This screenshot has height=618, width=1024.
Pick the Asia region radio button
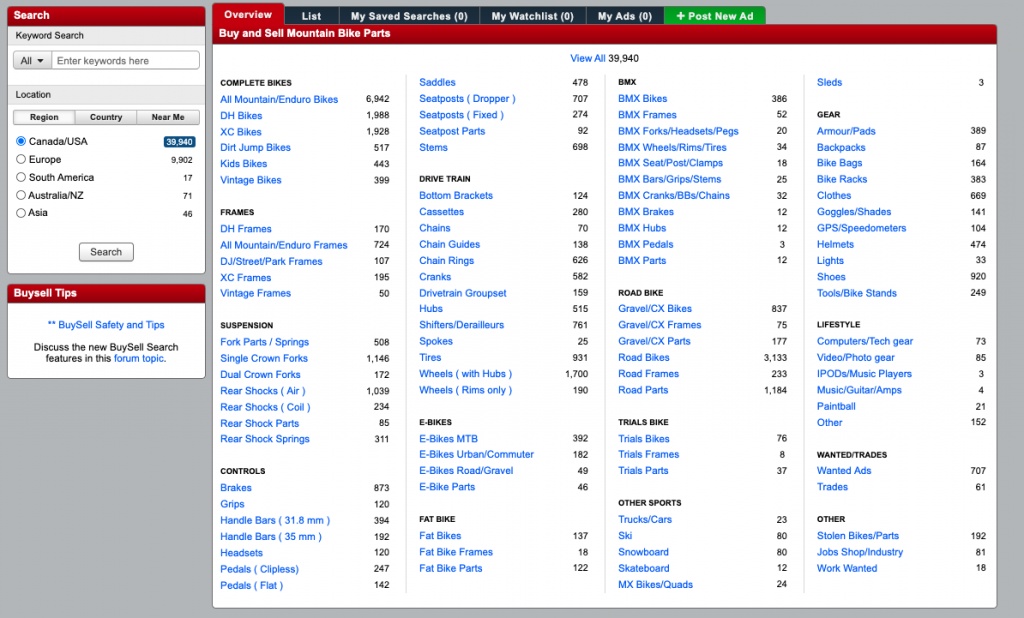coord(21,214)
